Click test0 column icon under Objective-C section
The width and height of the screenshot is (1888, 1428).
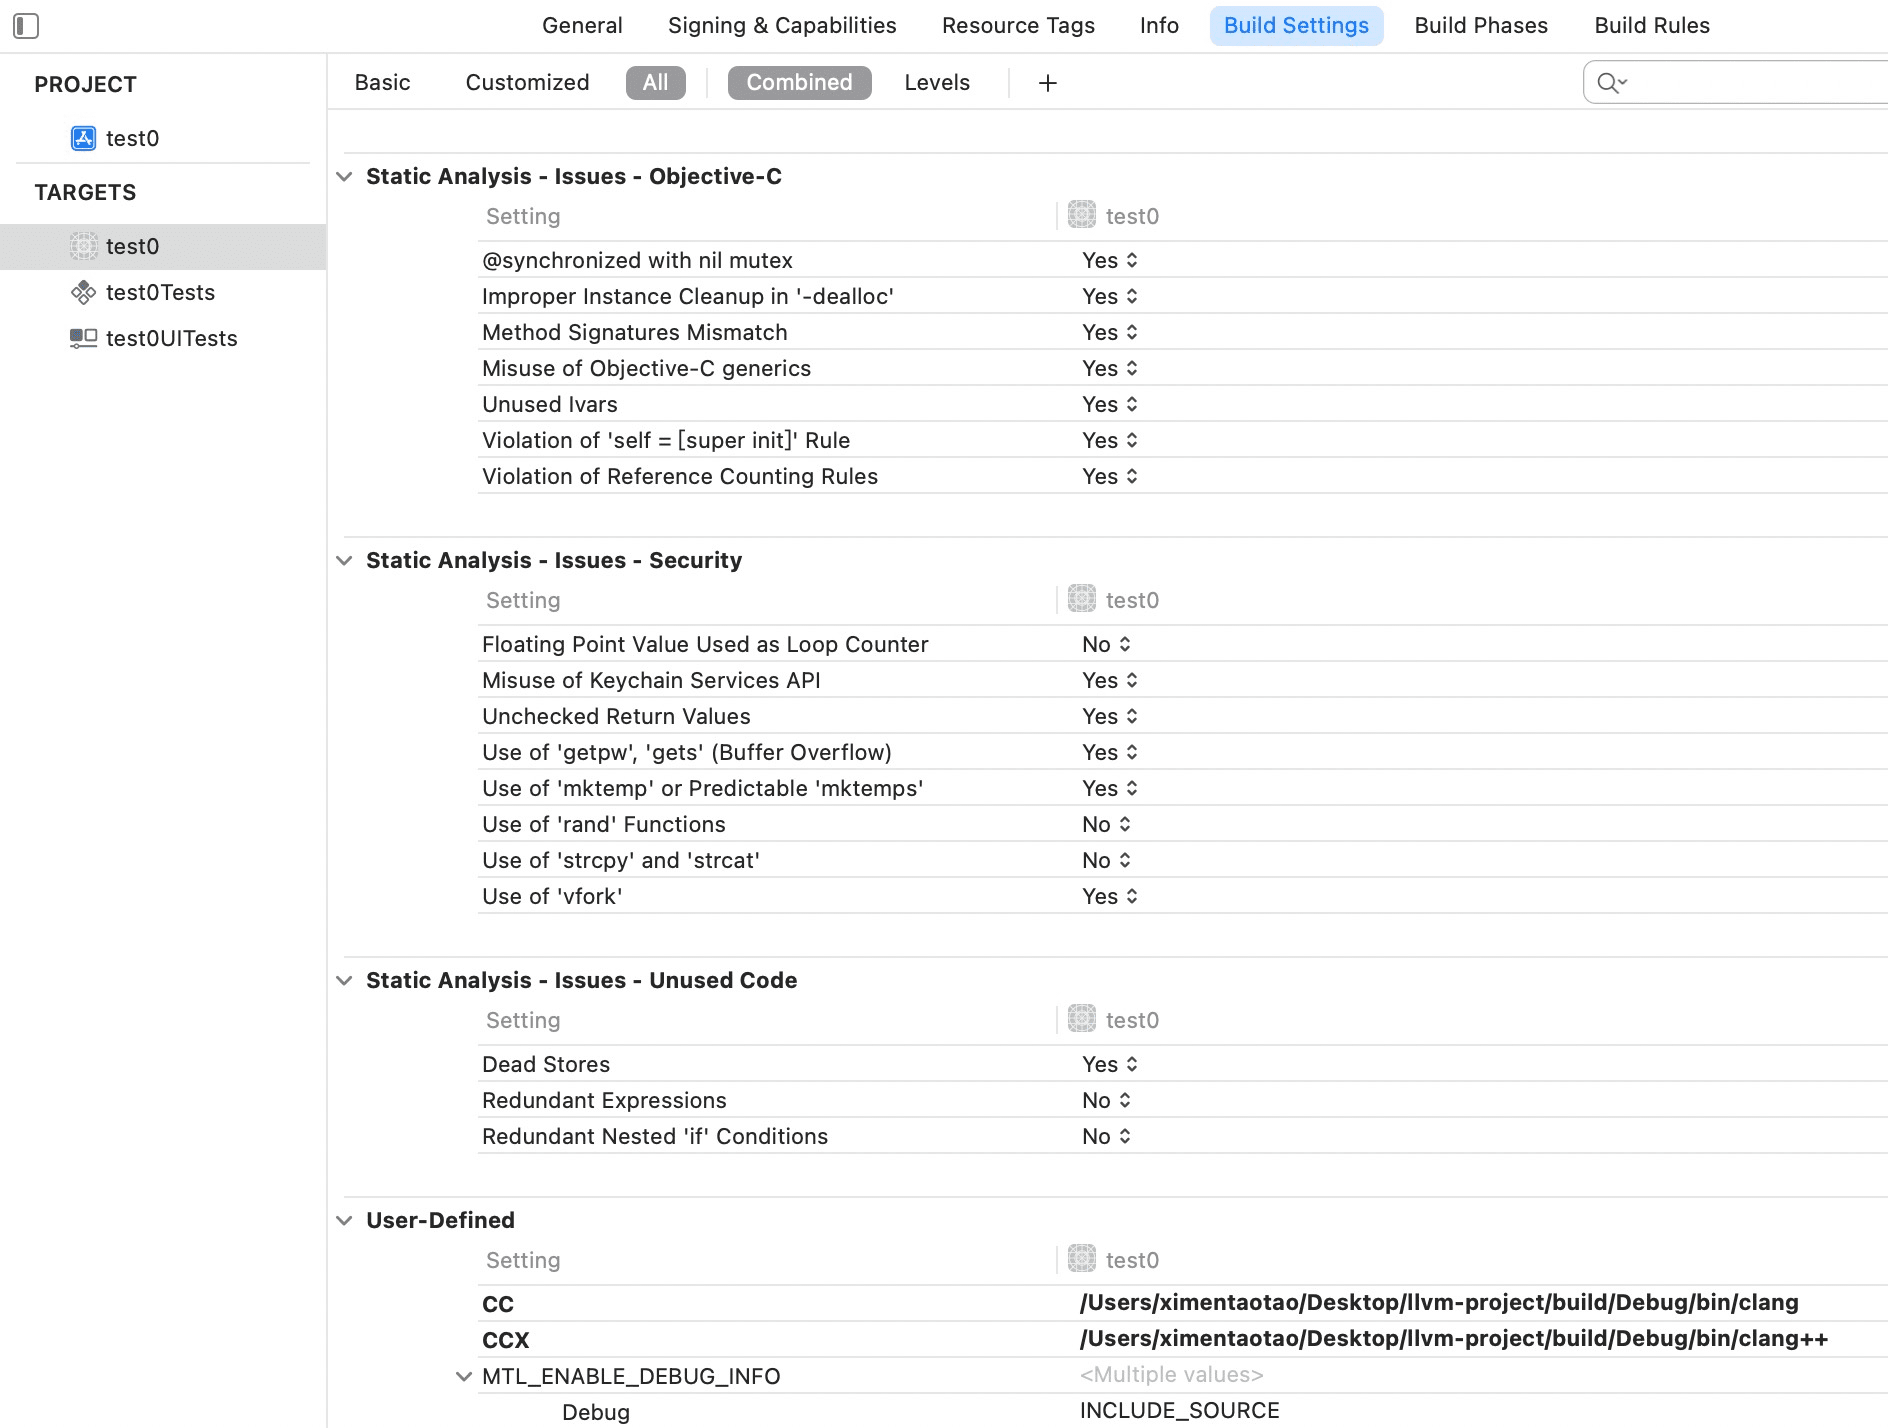[x=1082, y=215]
